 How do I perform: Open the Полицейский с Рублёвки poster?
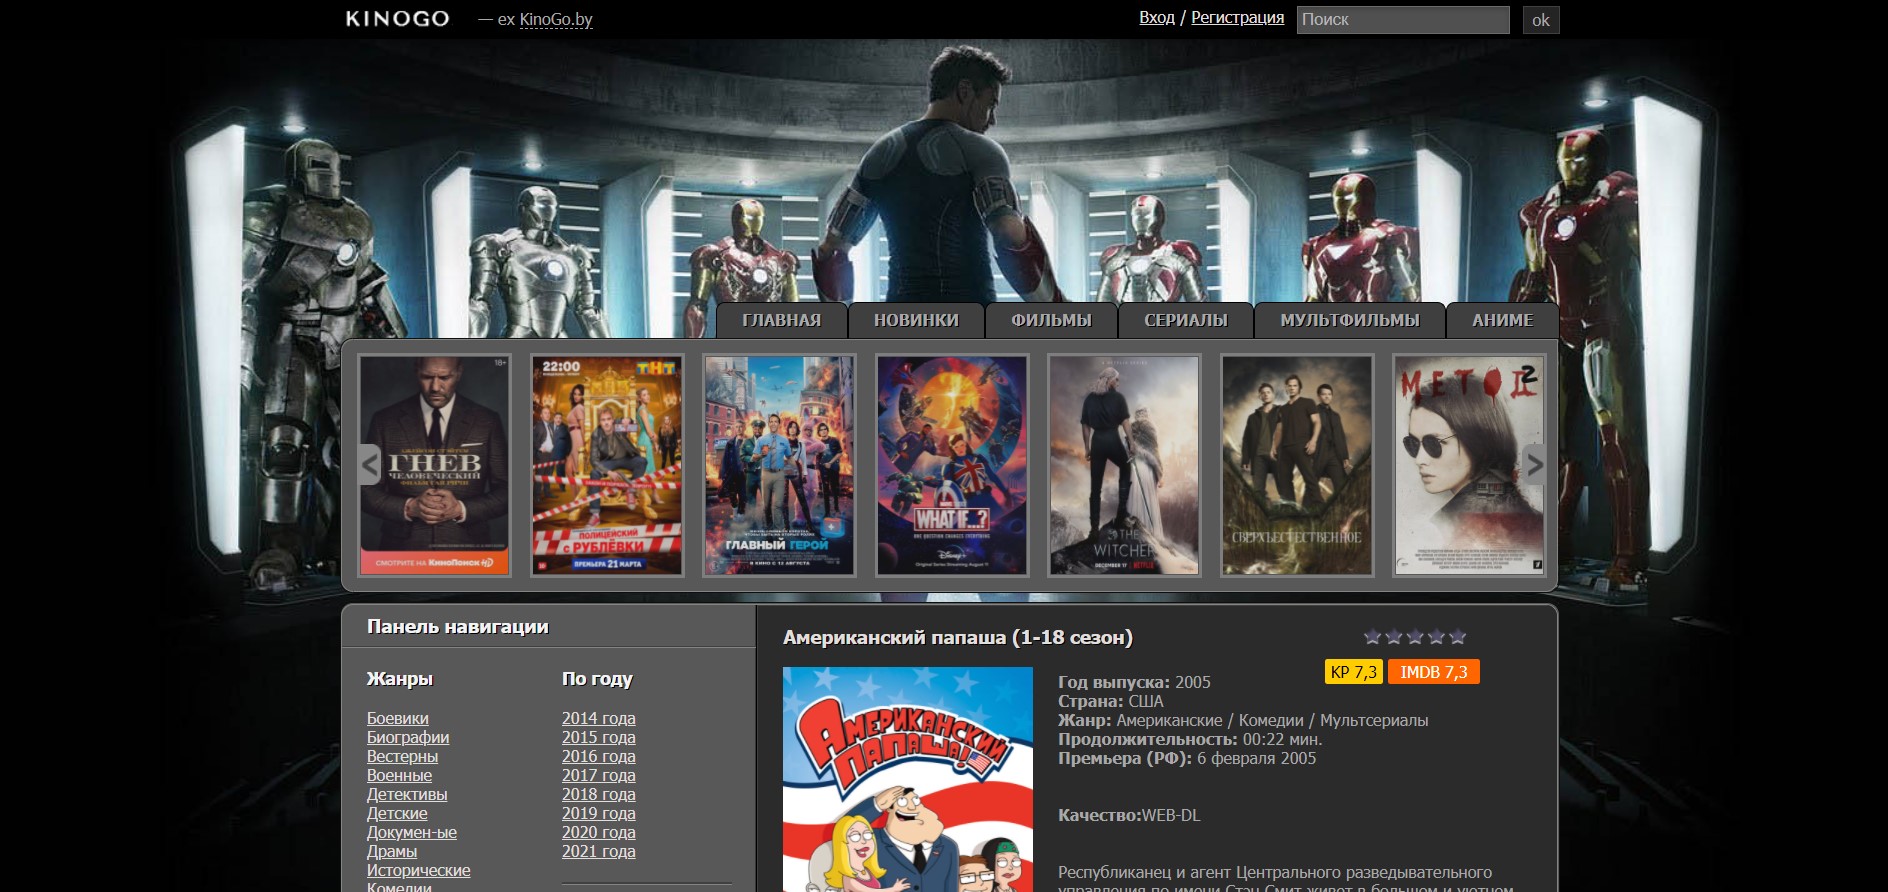click(x=607, y=465)
